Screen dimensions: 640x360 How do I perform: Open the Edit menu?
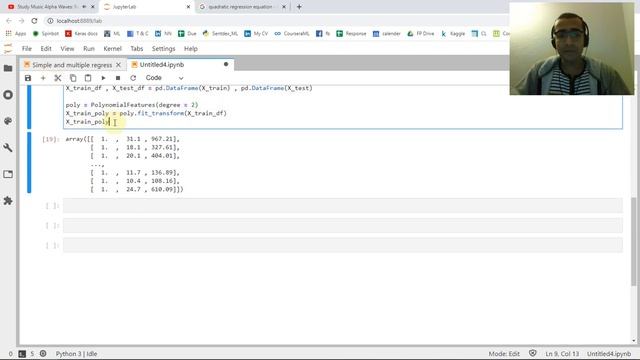[x=46, y=49]
